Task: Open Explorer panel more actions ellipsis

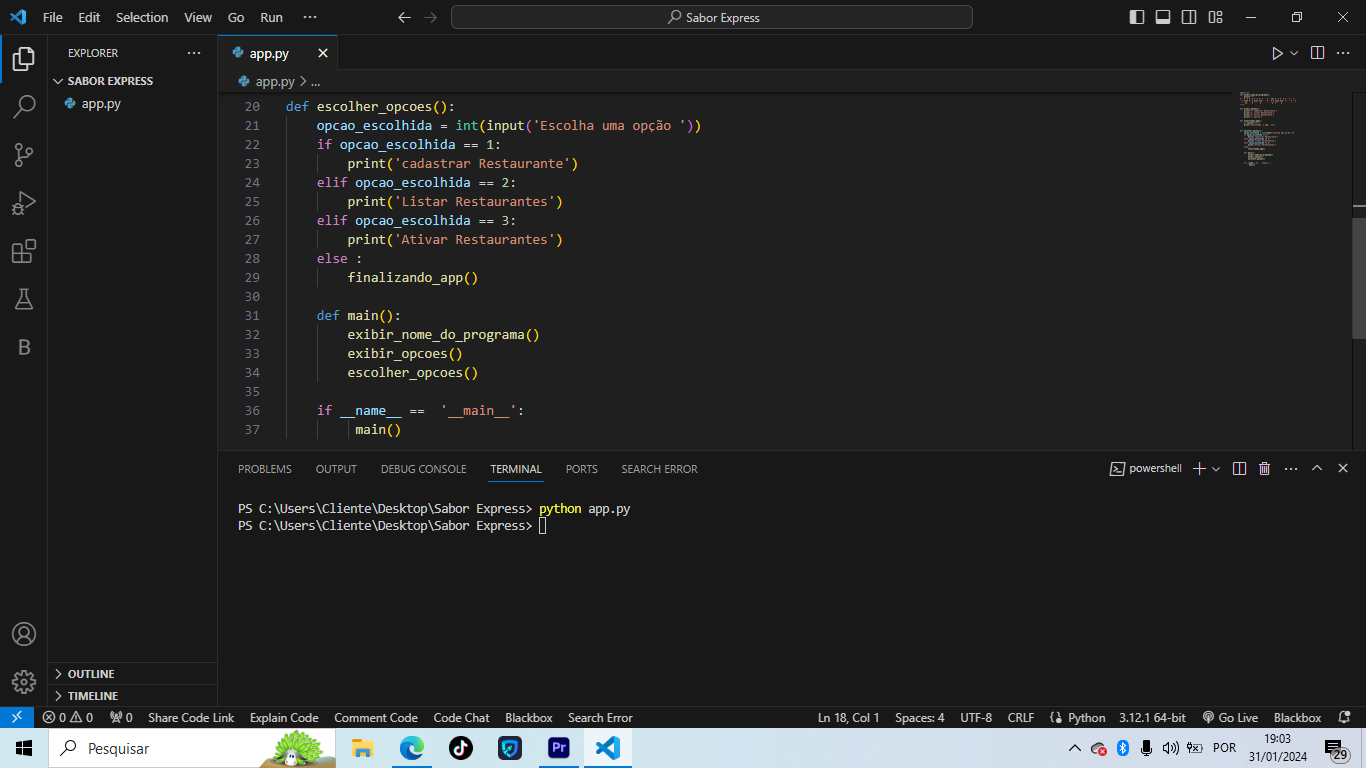Action: click(194, 53)
